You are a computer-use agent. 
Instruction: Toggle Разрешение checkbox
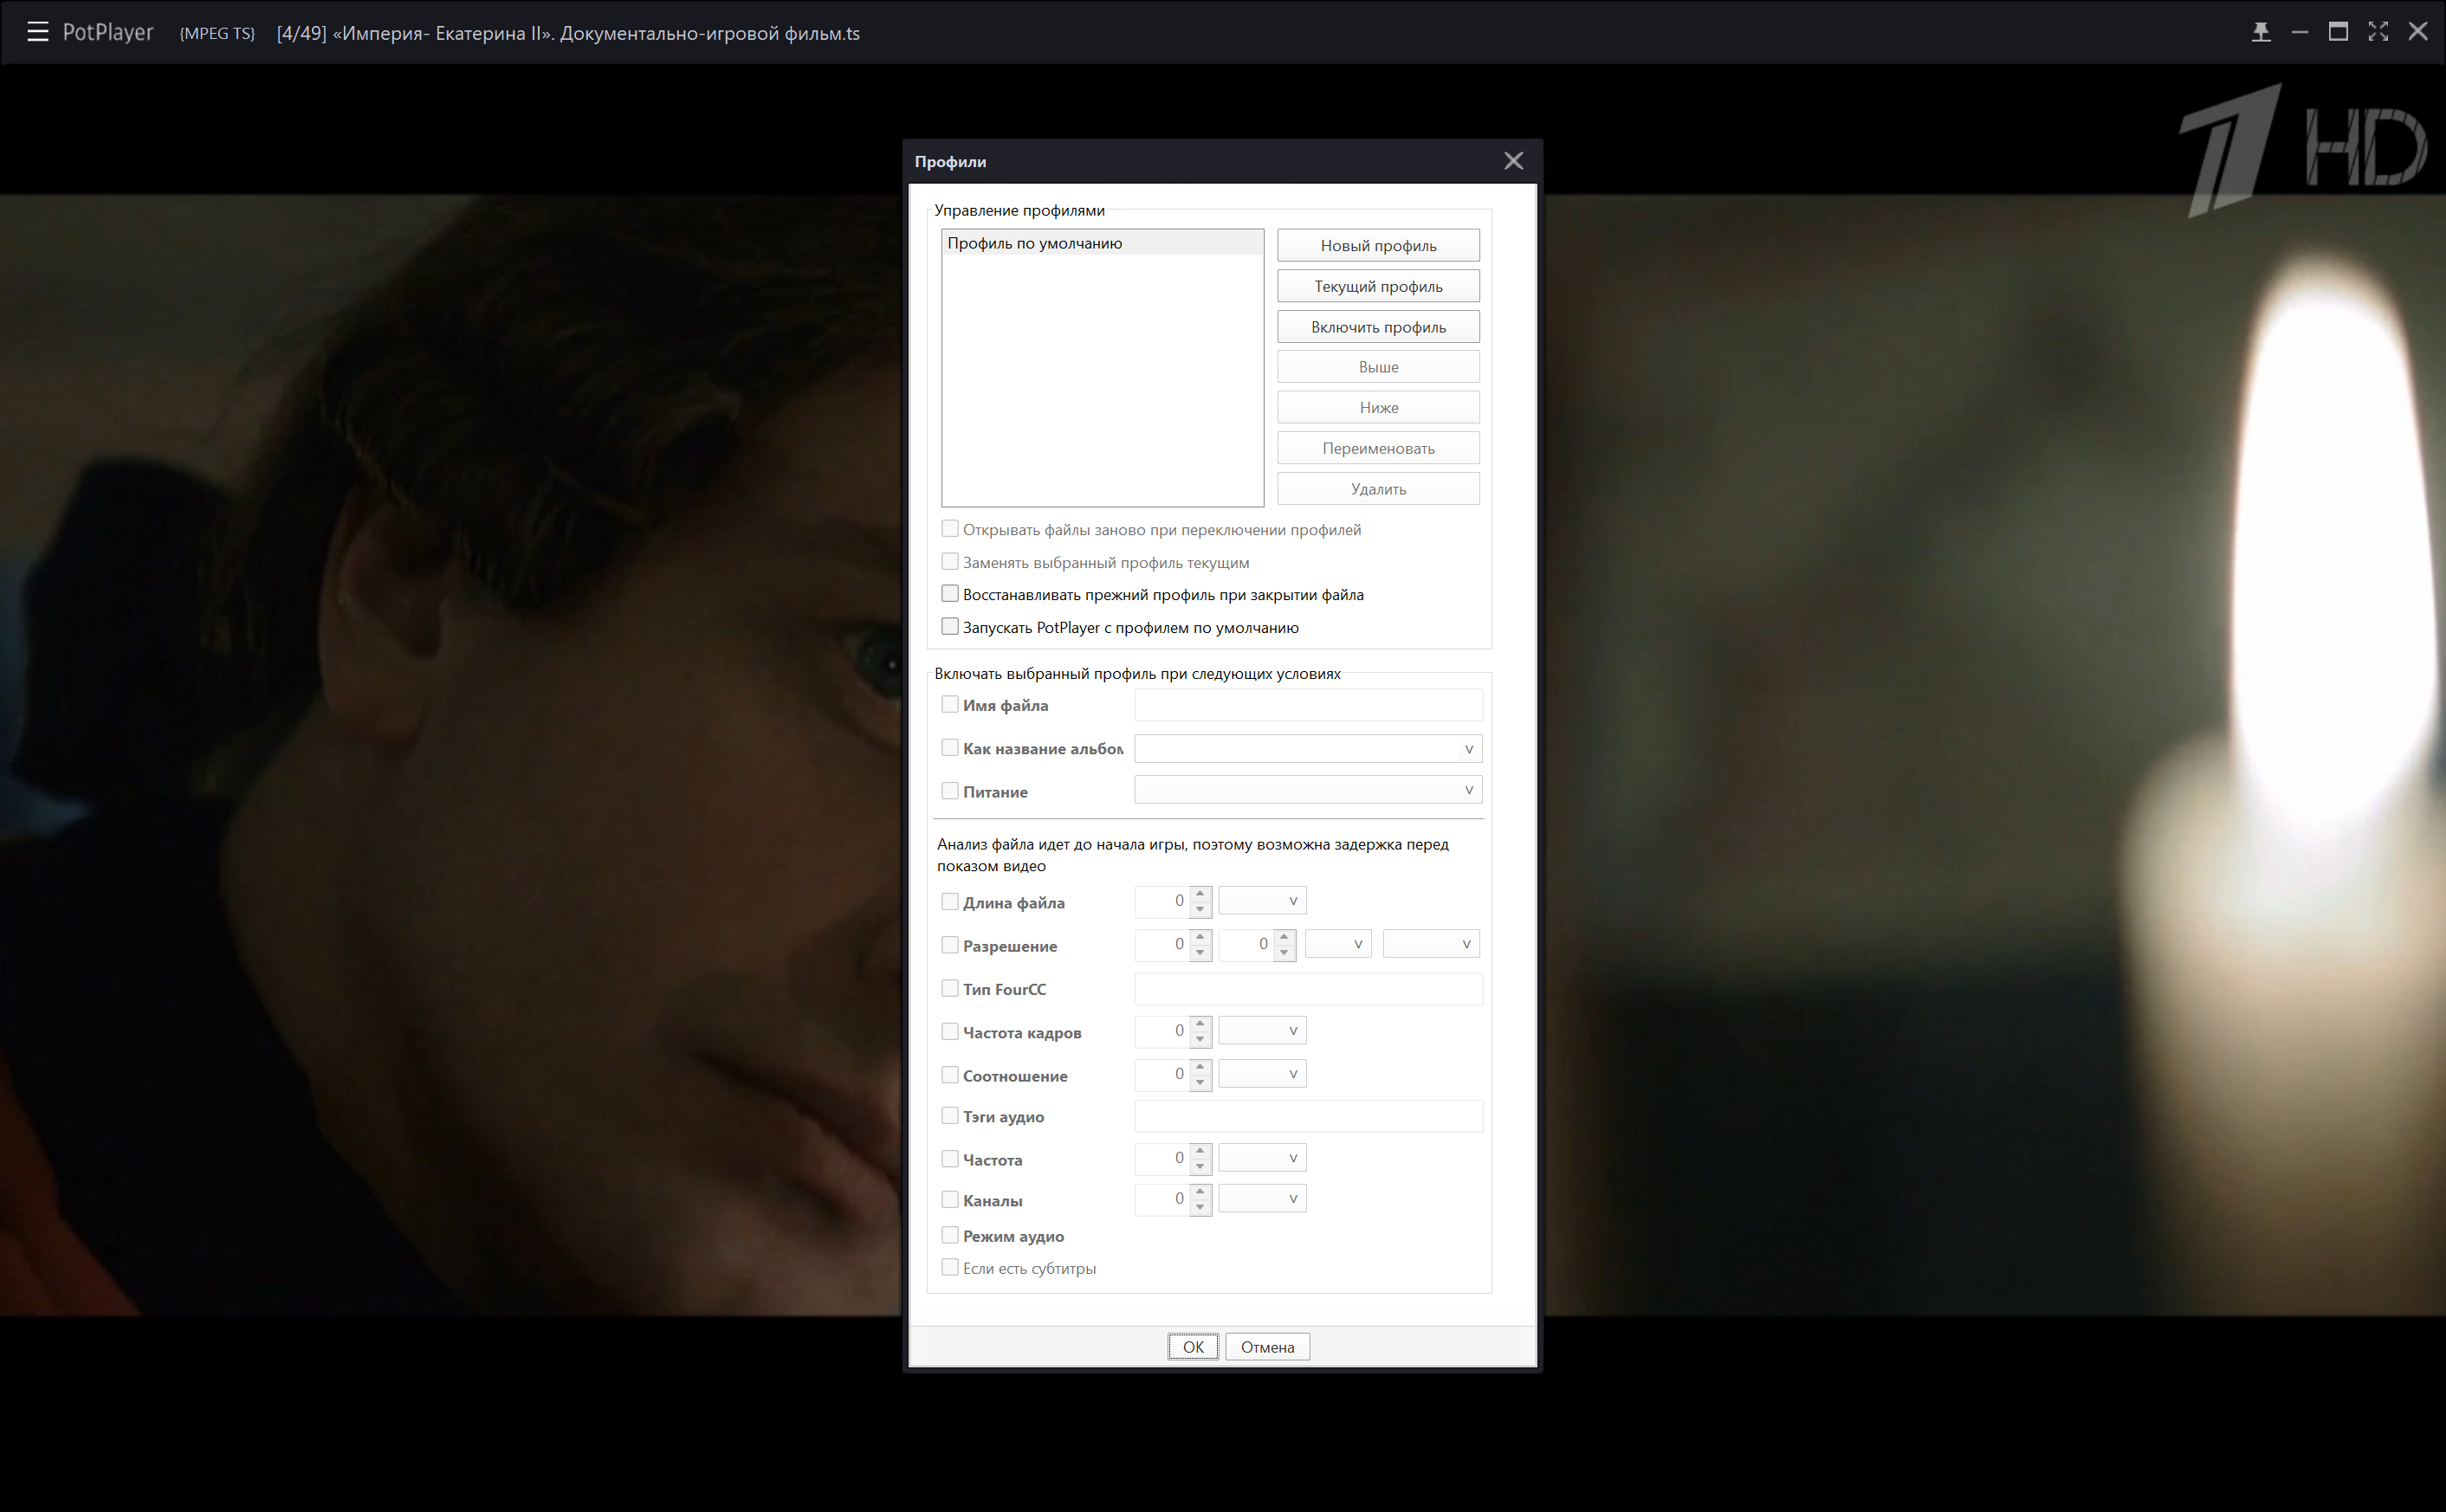[950, 945]
